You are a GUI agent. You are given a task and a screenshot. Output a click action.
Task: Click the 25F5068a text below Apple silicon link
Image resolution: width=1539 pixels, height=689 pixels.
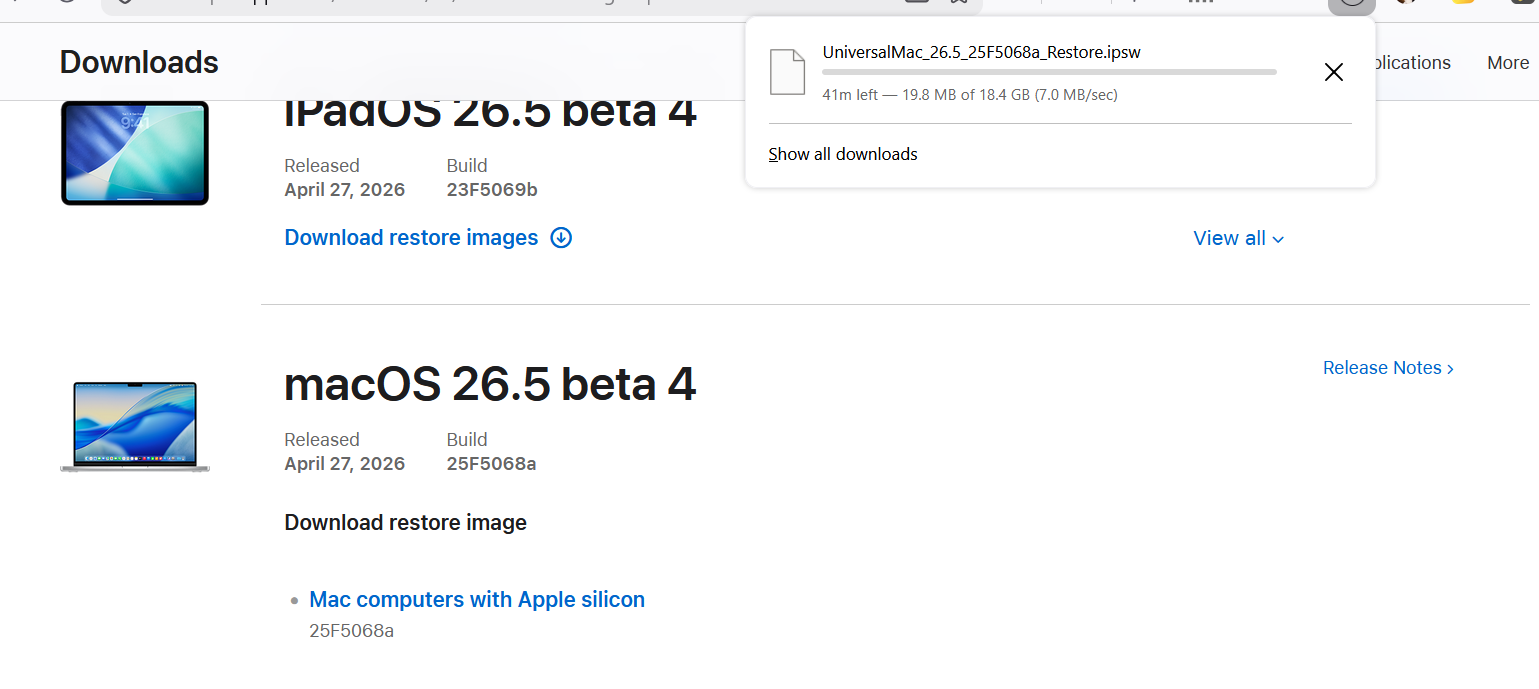tap(352, 631)
